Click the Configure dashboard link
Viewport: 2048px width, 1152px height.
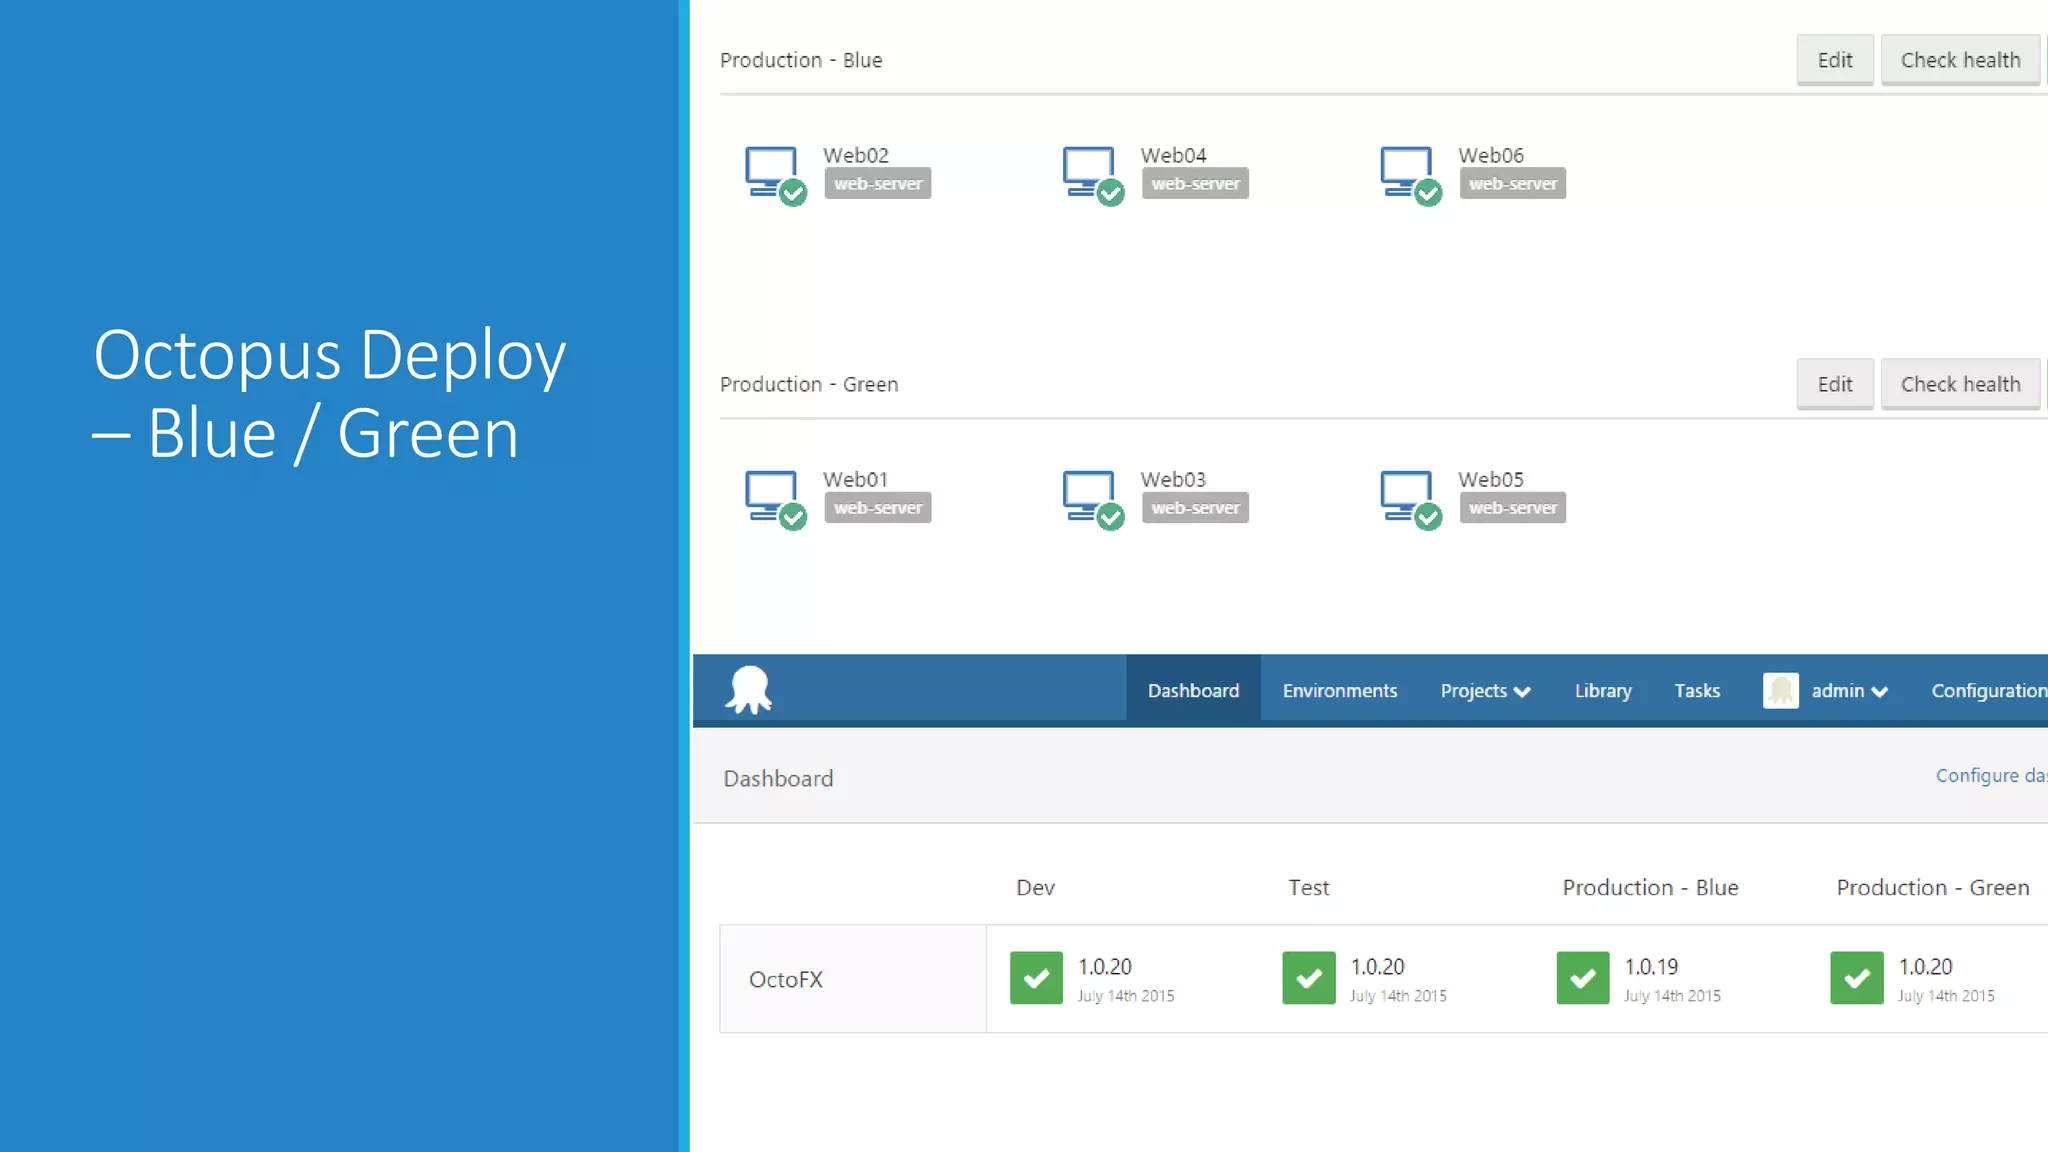pyautogui.click(x=1991, y=775)
